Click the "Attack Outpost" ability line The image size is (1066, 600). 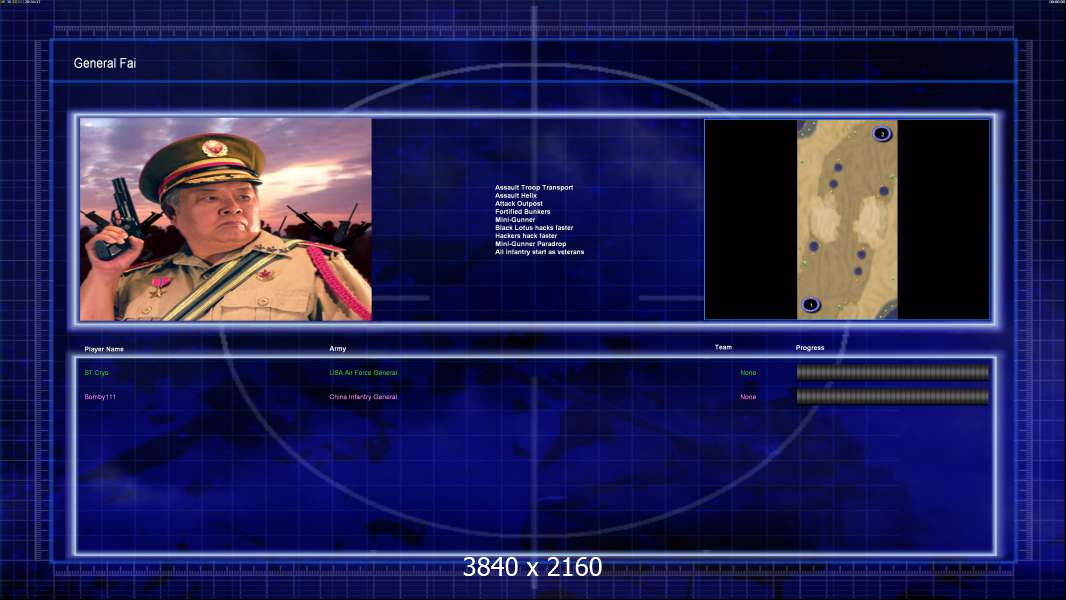pyautogui.click(x=519, y=204)
